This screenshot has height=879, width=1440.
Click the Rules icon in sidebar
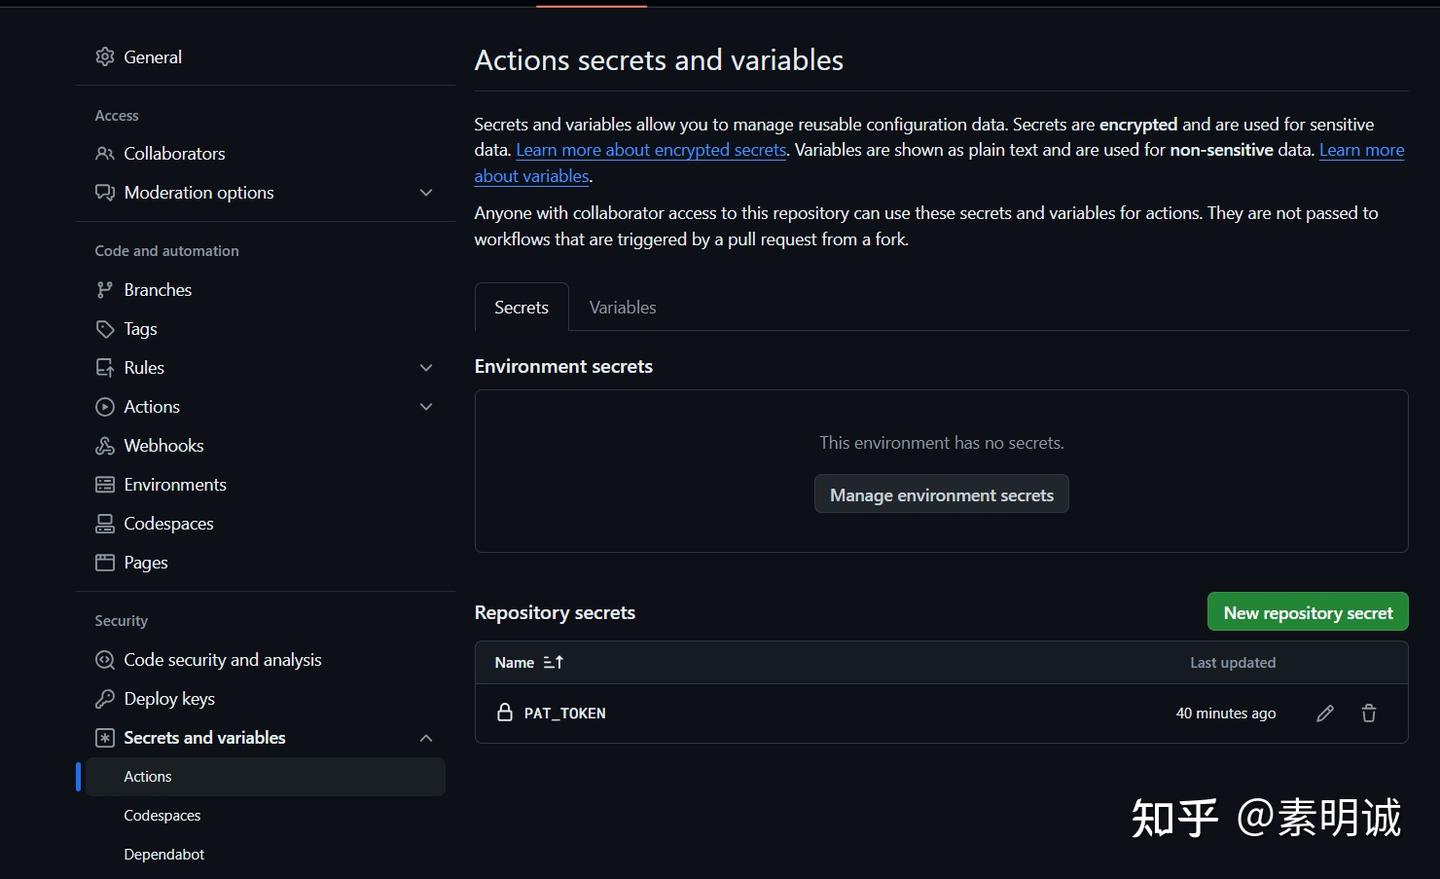pos(105,368)
